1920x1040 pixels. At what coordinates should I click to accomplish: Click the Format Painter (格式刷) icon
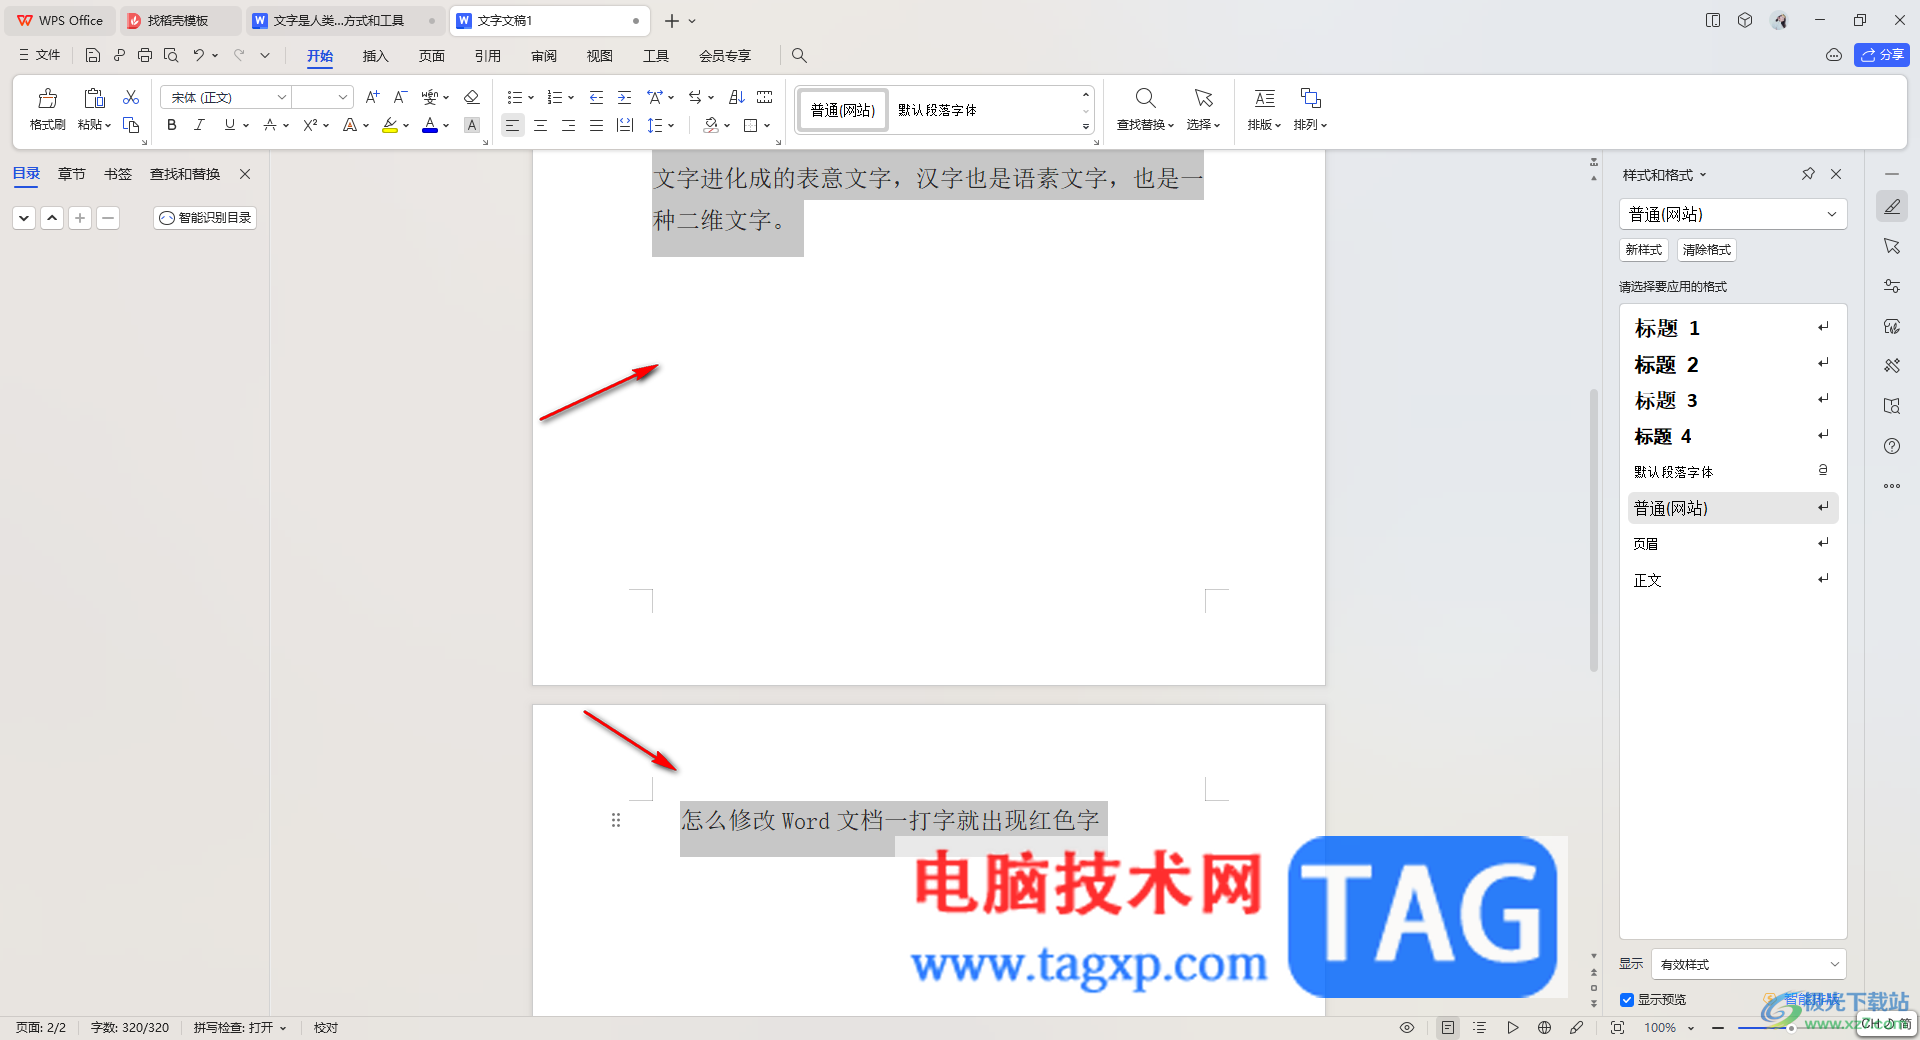click(47, 98)
